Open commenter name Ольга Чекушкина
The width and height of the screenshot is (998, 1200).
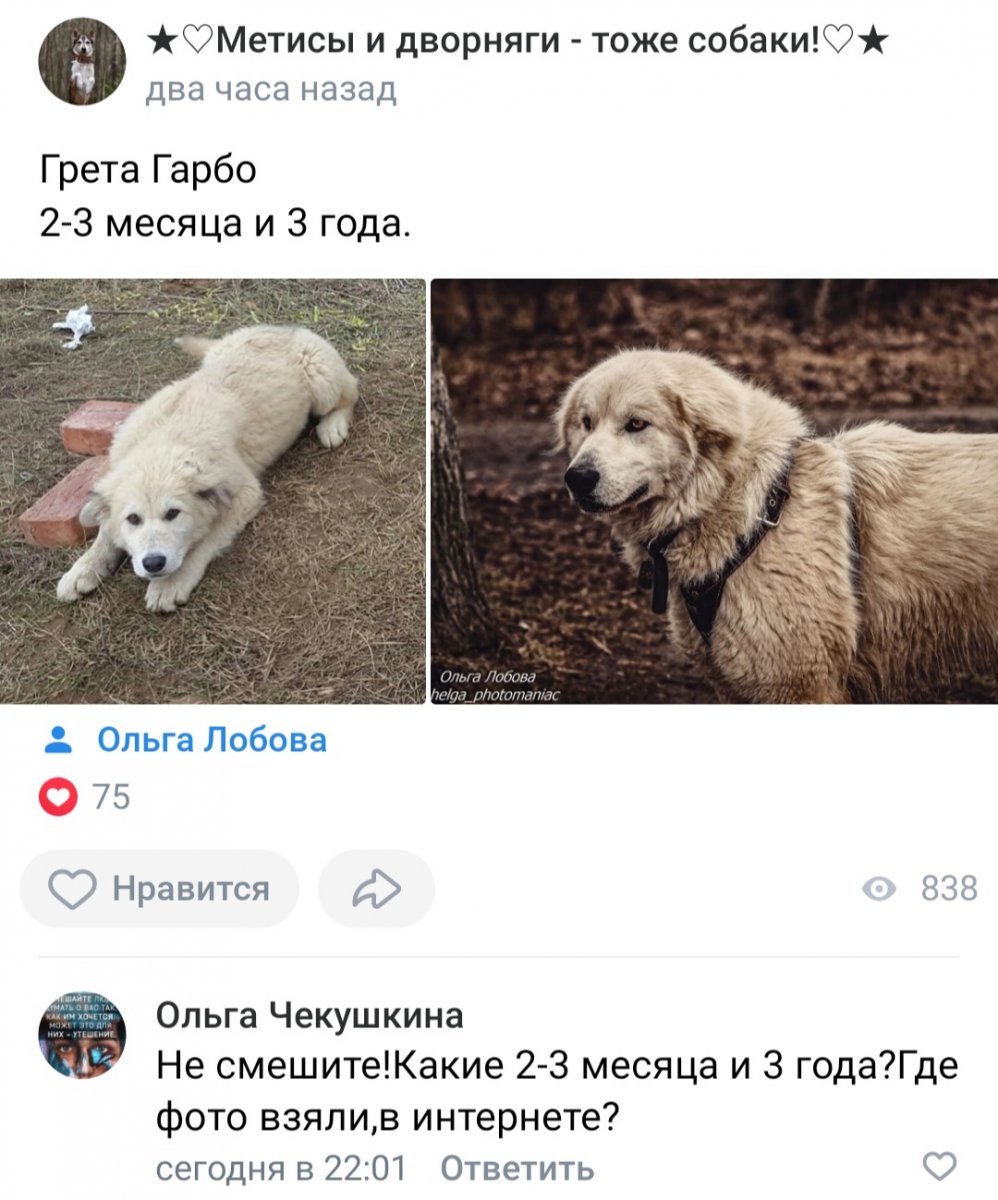coord(310,1015)
